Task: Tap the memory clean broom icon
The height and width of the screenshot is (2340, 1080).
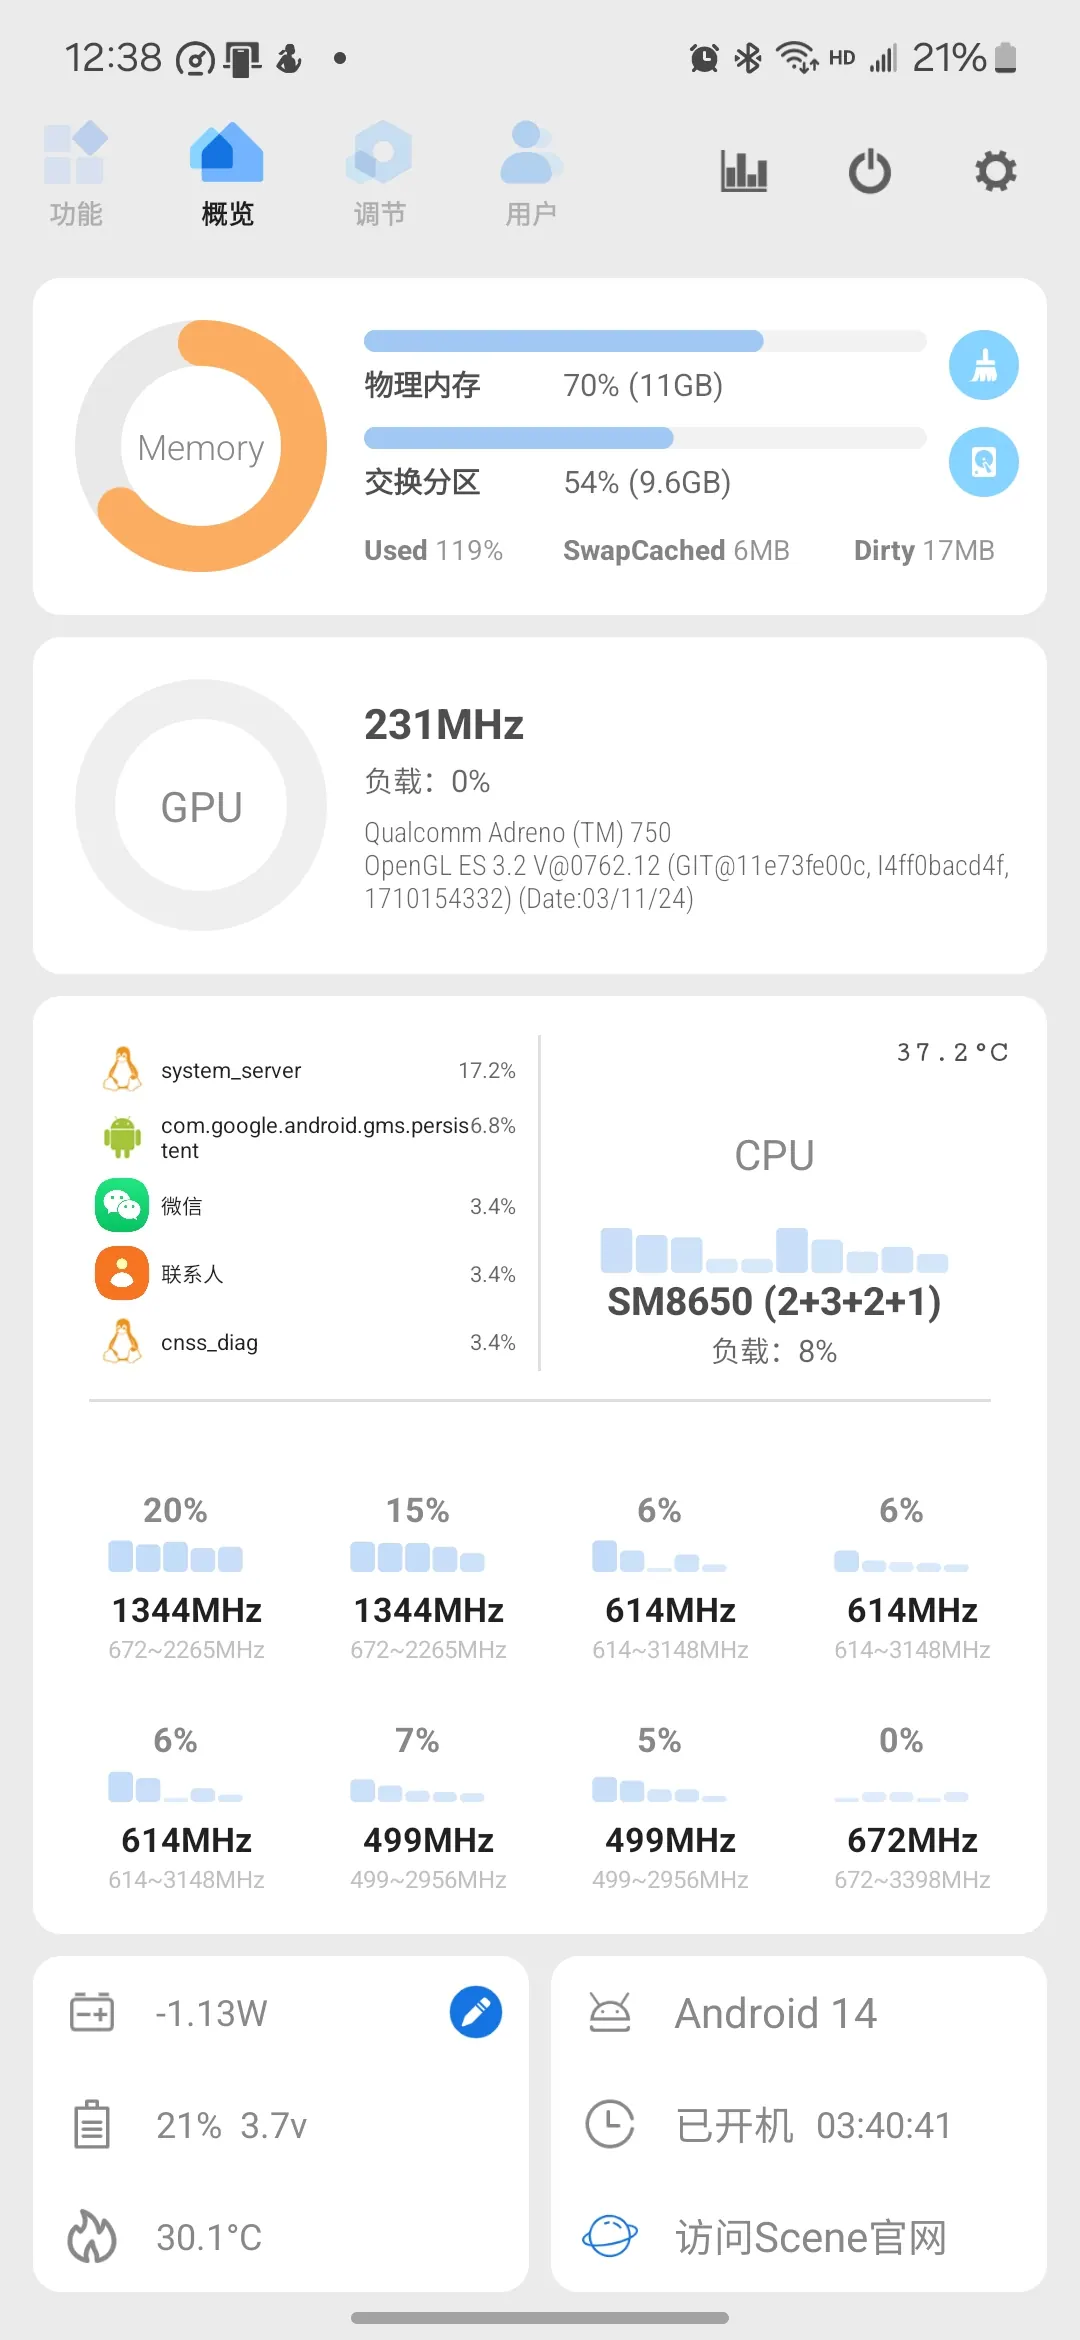Action: click(983, 366)
